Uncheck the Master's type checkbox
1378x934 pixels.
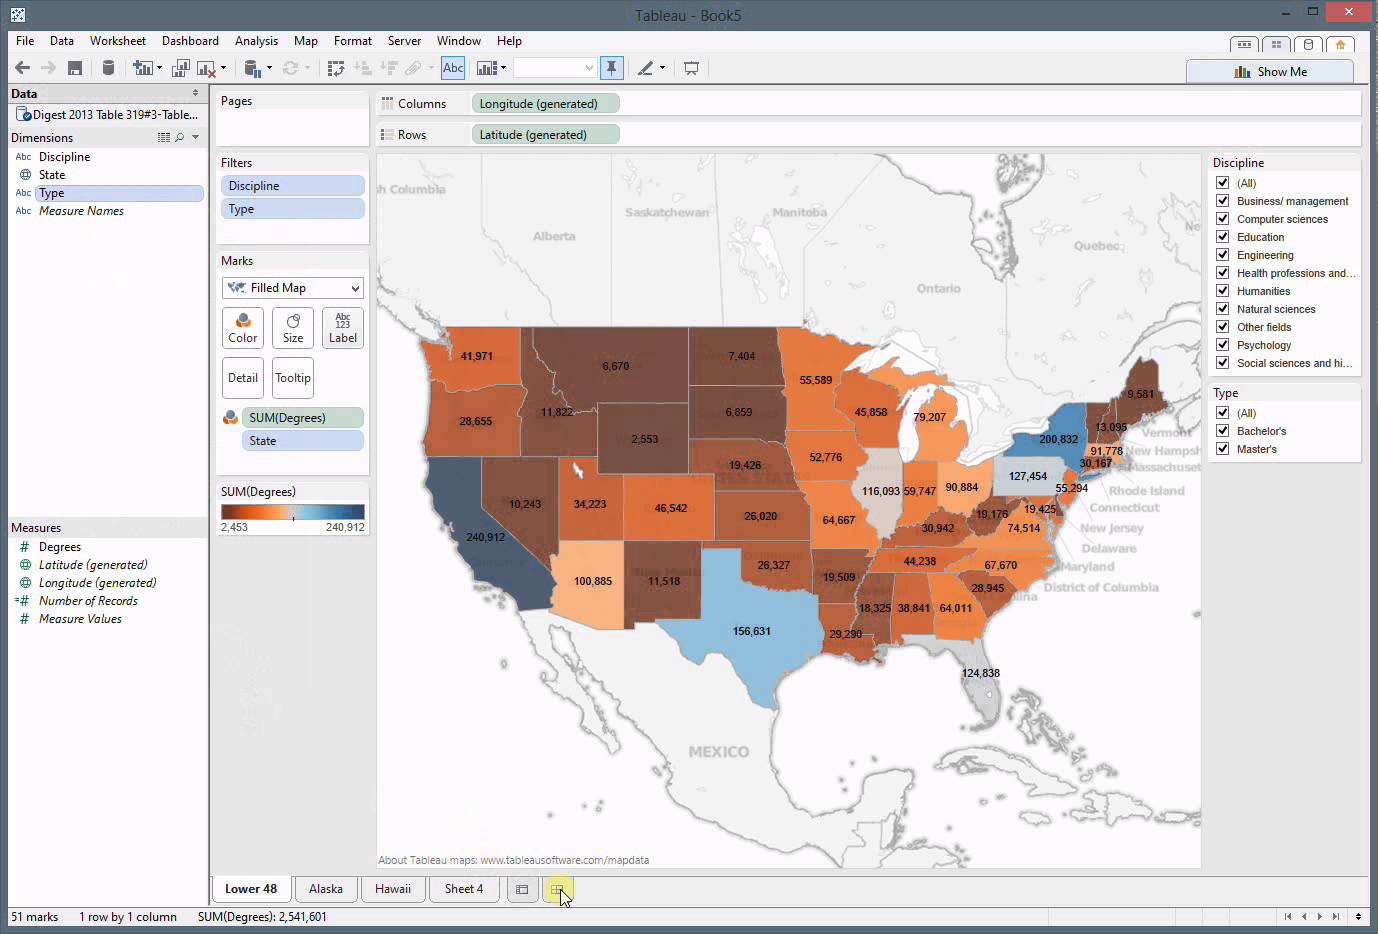[1222, 449]
